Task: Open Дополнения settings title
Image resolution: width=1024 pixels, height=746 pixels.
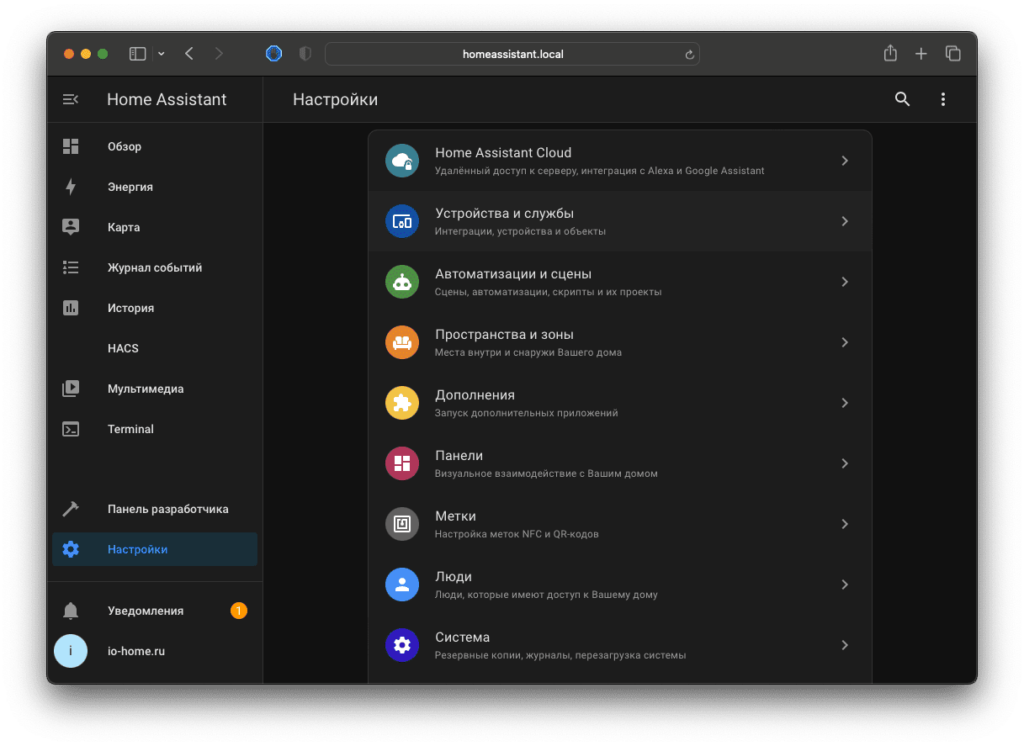Action: [475, 395]
